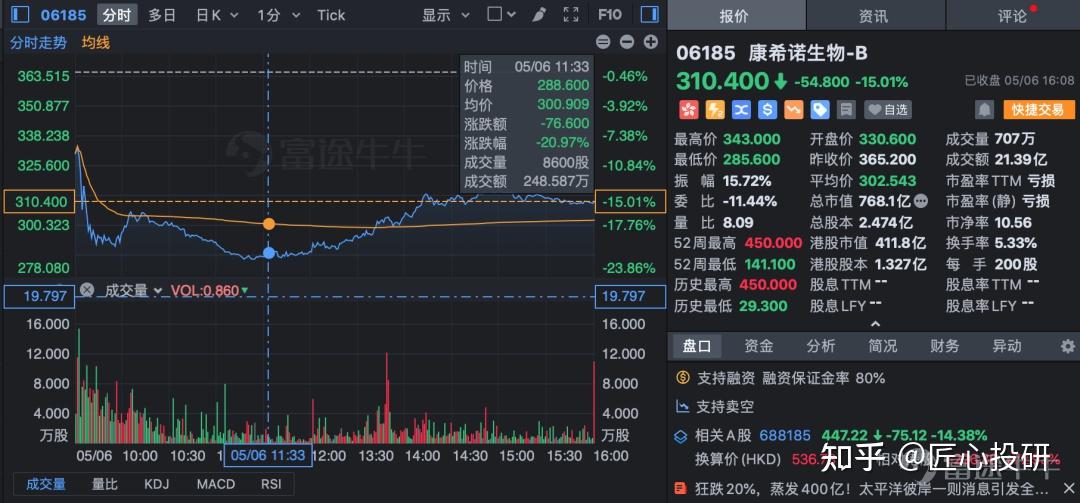
Task: Click the orange short-selling trend icon
Action: pos(793,109)
